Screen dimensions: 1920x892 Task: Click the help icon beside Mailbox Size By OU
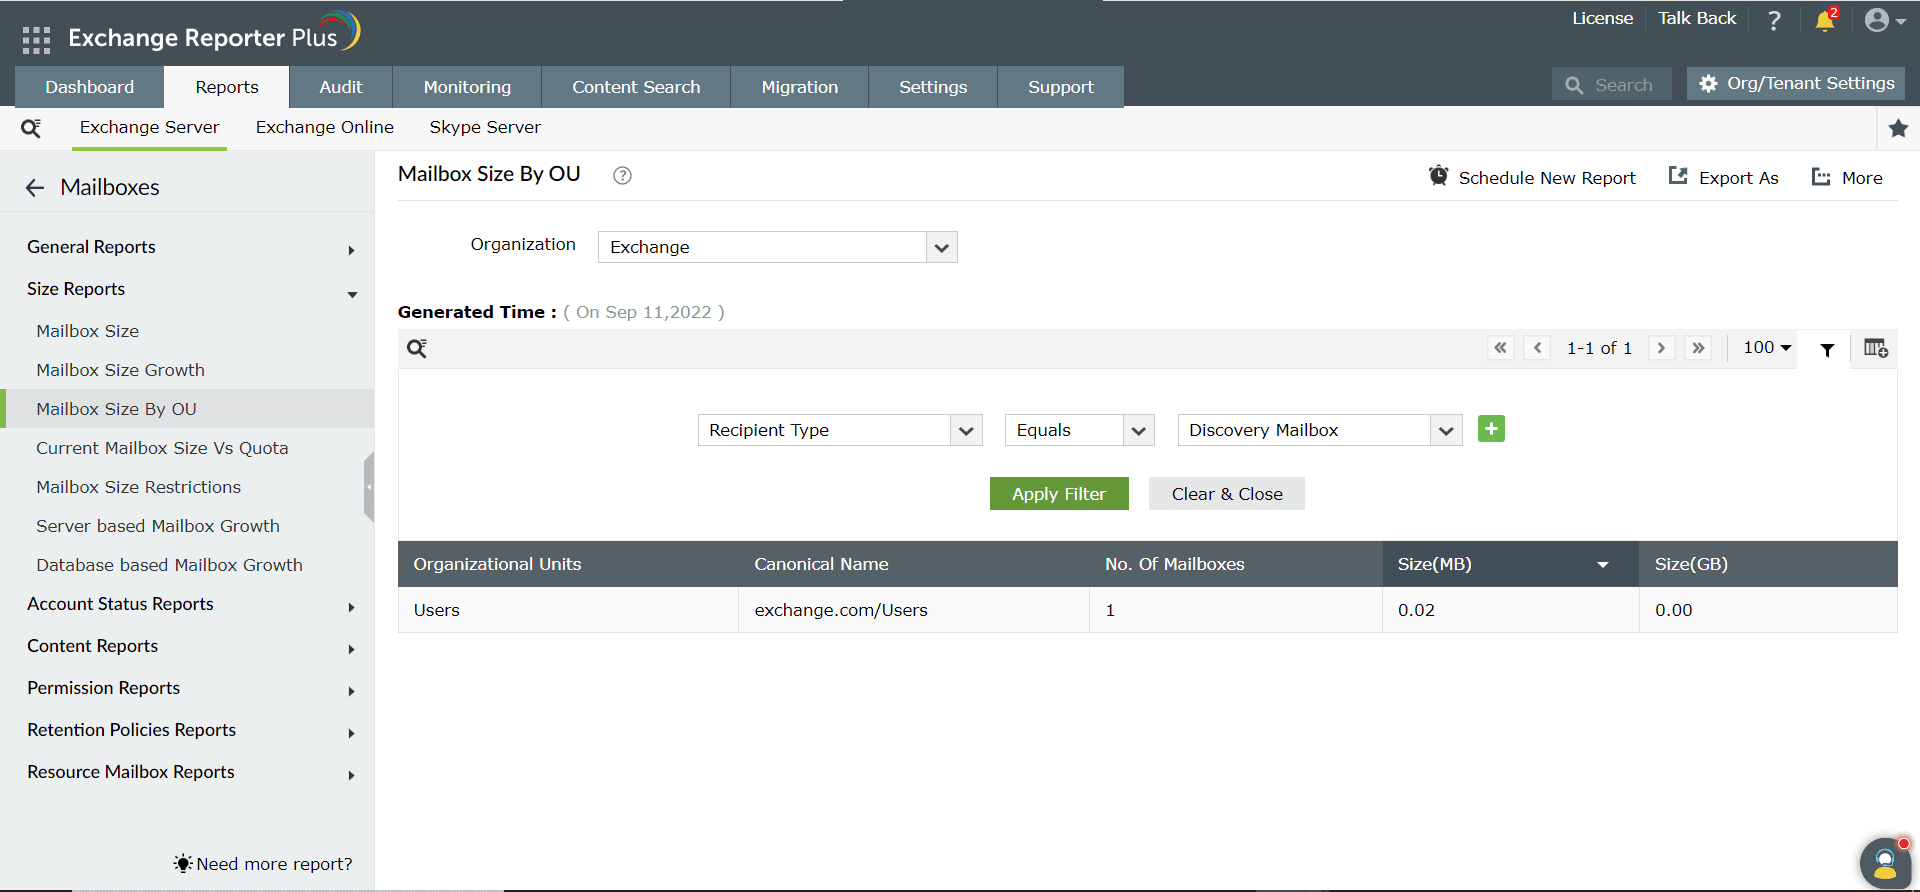622,176
